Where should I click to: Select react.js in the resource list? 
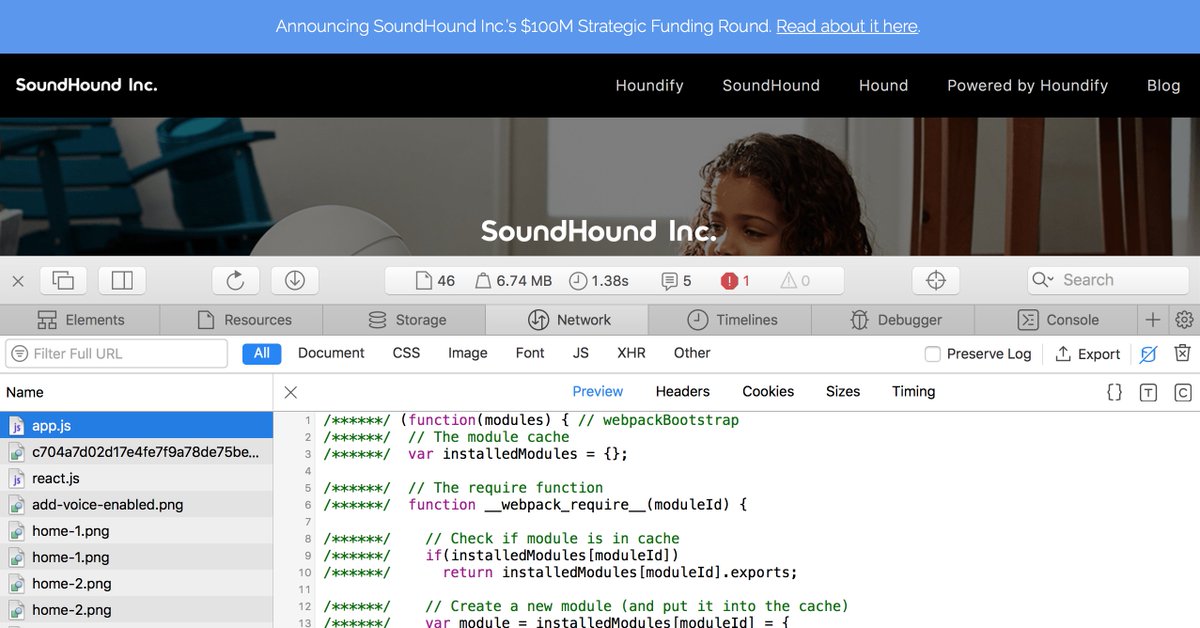coord(136,478)
